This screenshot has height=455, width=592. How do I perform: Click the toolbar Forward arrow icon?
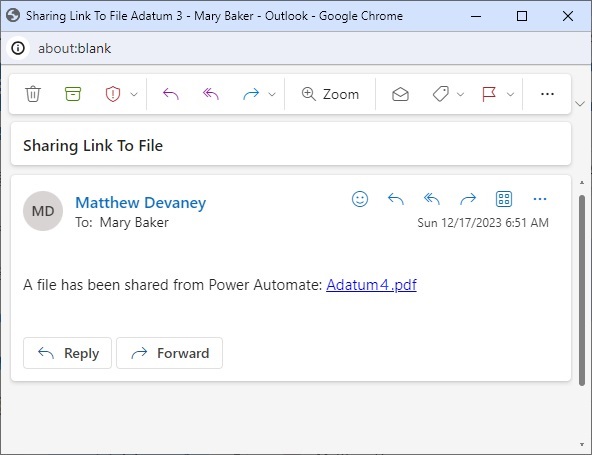coord(251,94)
